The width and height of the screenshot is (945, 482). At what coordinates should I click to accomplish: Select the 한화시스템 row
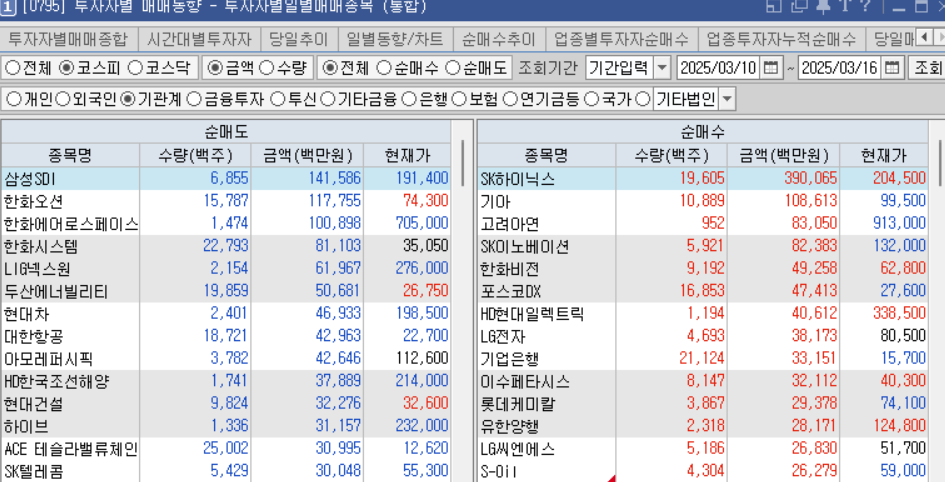(x=225, y=246)
